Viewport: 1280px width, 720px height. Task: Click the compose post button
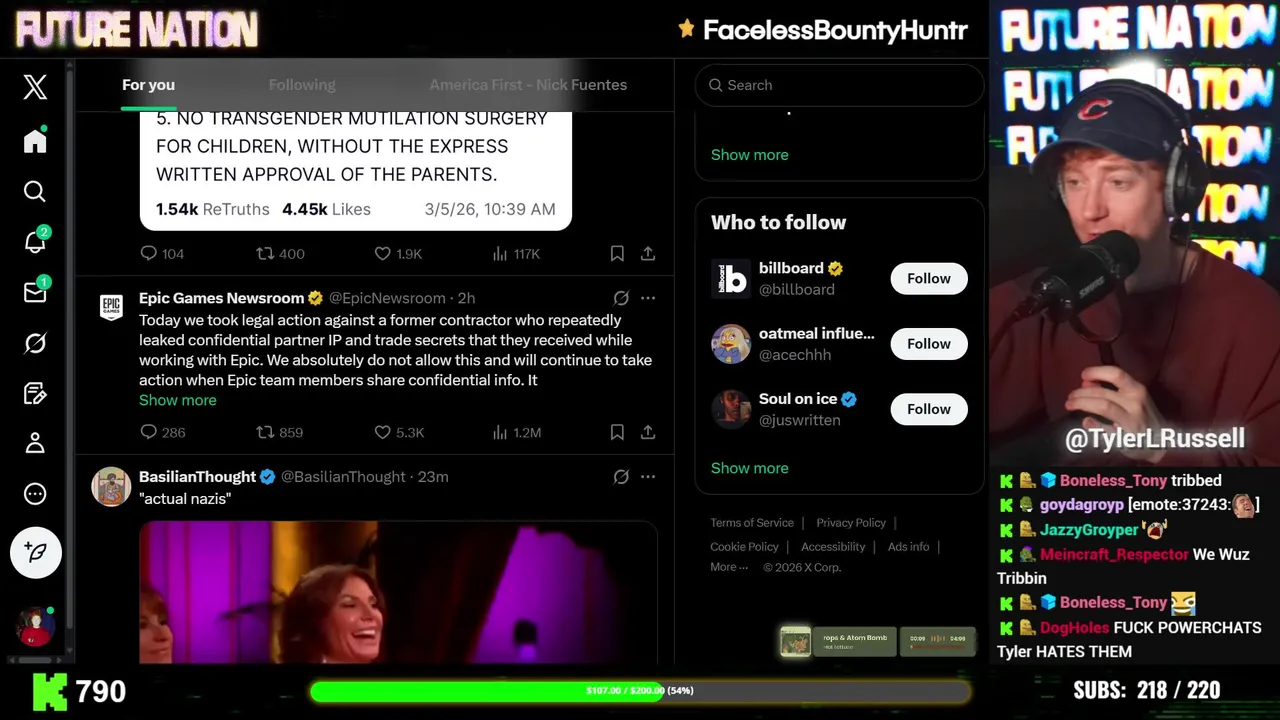pyautogui.click(x=36, y=552)
